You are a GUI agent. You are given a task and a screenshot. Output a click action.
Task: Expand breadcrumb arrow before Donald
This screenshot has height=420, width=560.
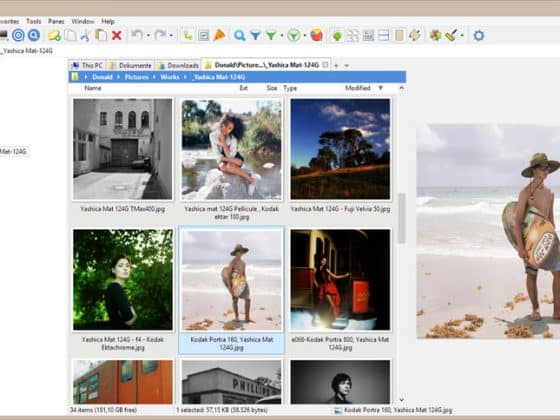[86, 77]
